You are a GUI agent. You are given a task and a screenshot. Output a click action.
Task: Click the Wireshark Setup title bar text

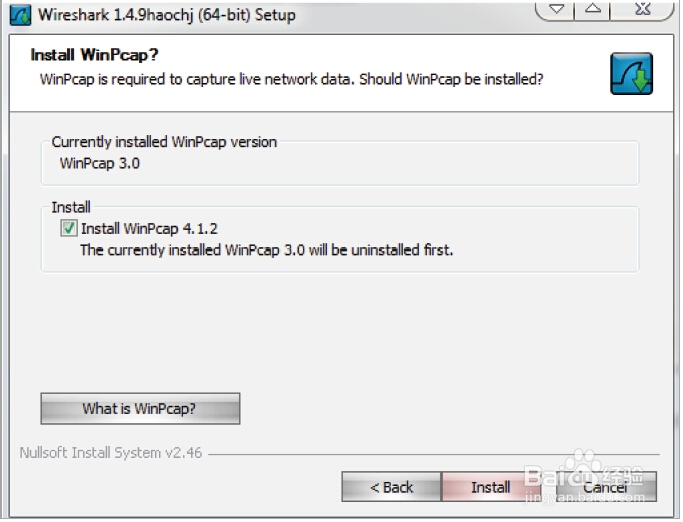[x=166, y=15]
